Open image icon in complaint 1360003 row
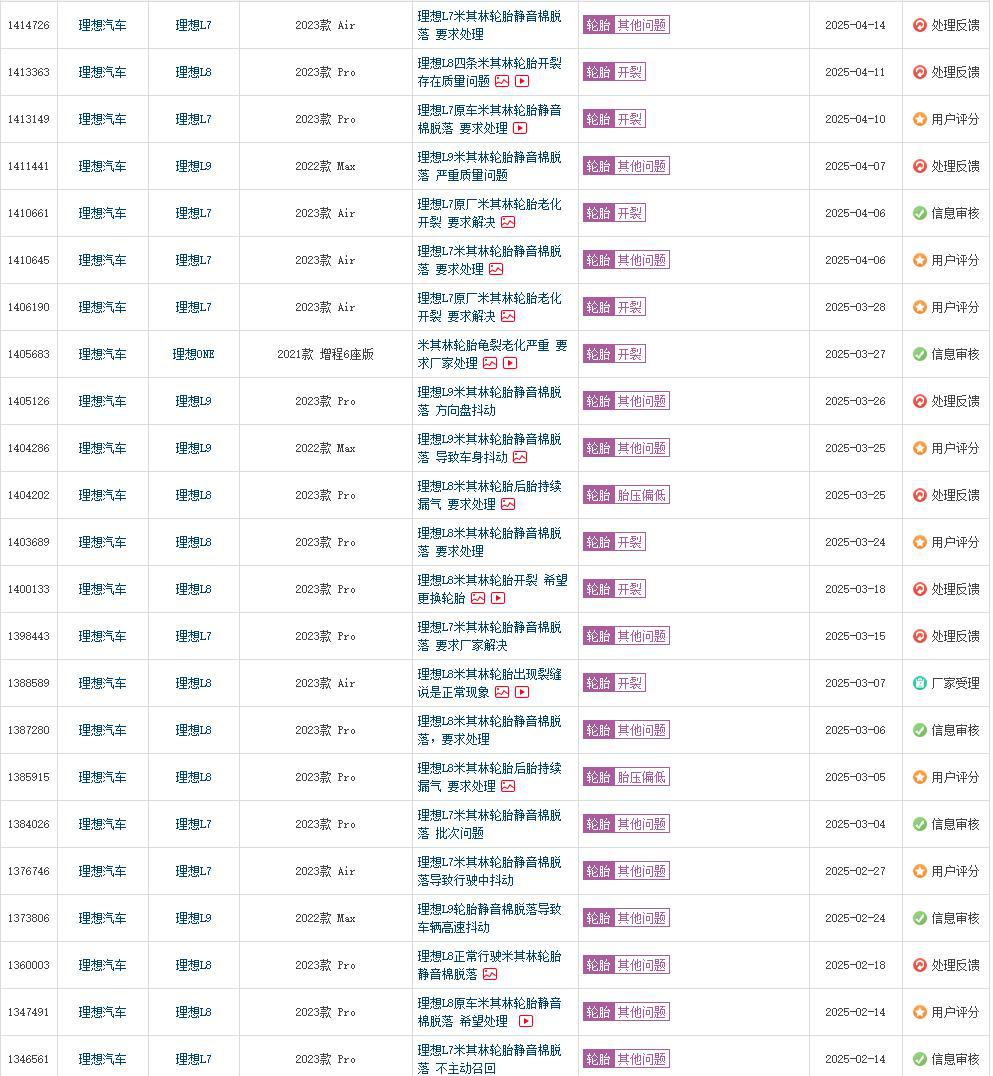Image resolution: width=993 pixels, height=1076 pixels. point(490,974)
